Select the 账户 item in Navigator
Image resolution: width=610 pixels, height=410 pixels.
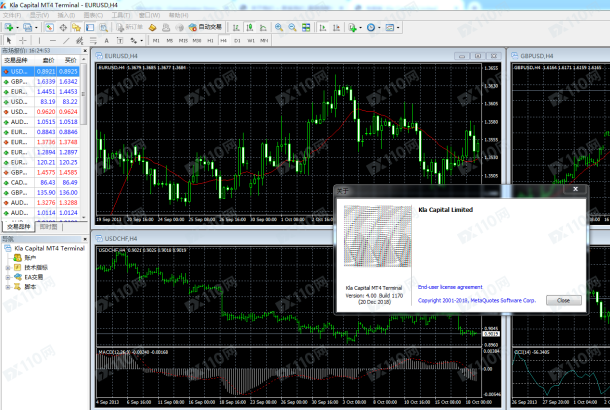click(30, 258)
